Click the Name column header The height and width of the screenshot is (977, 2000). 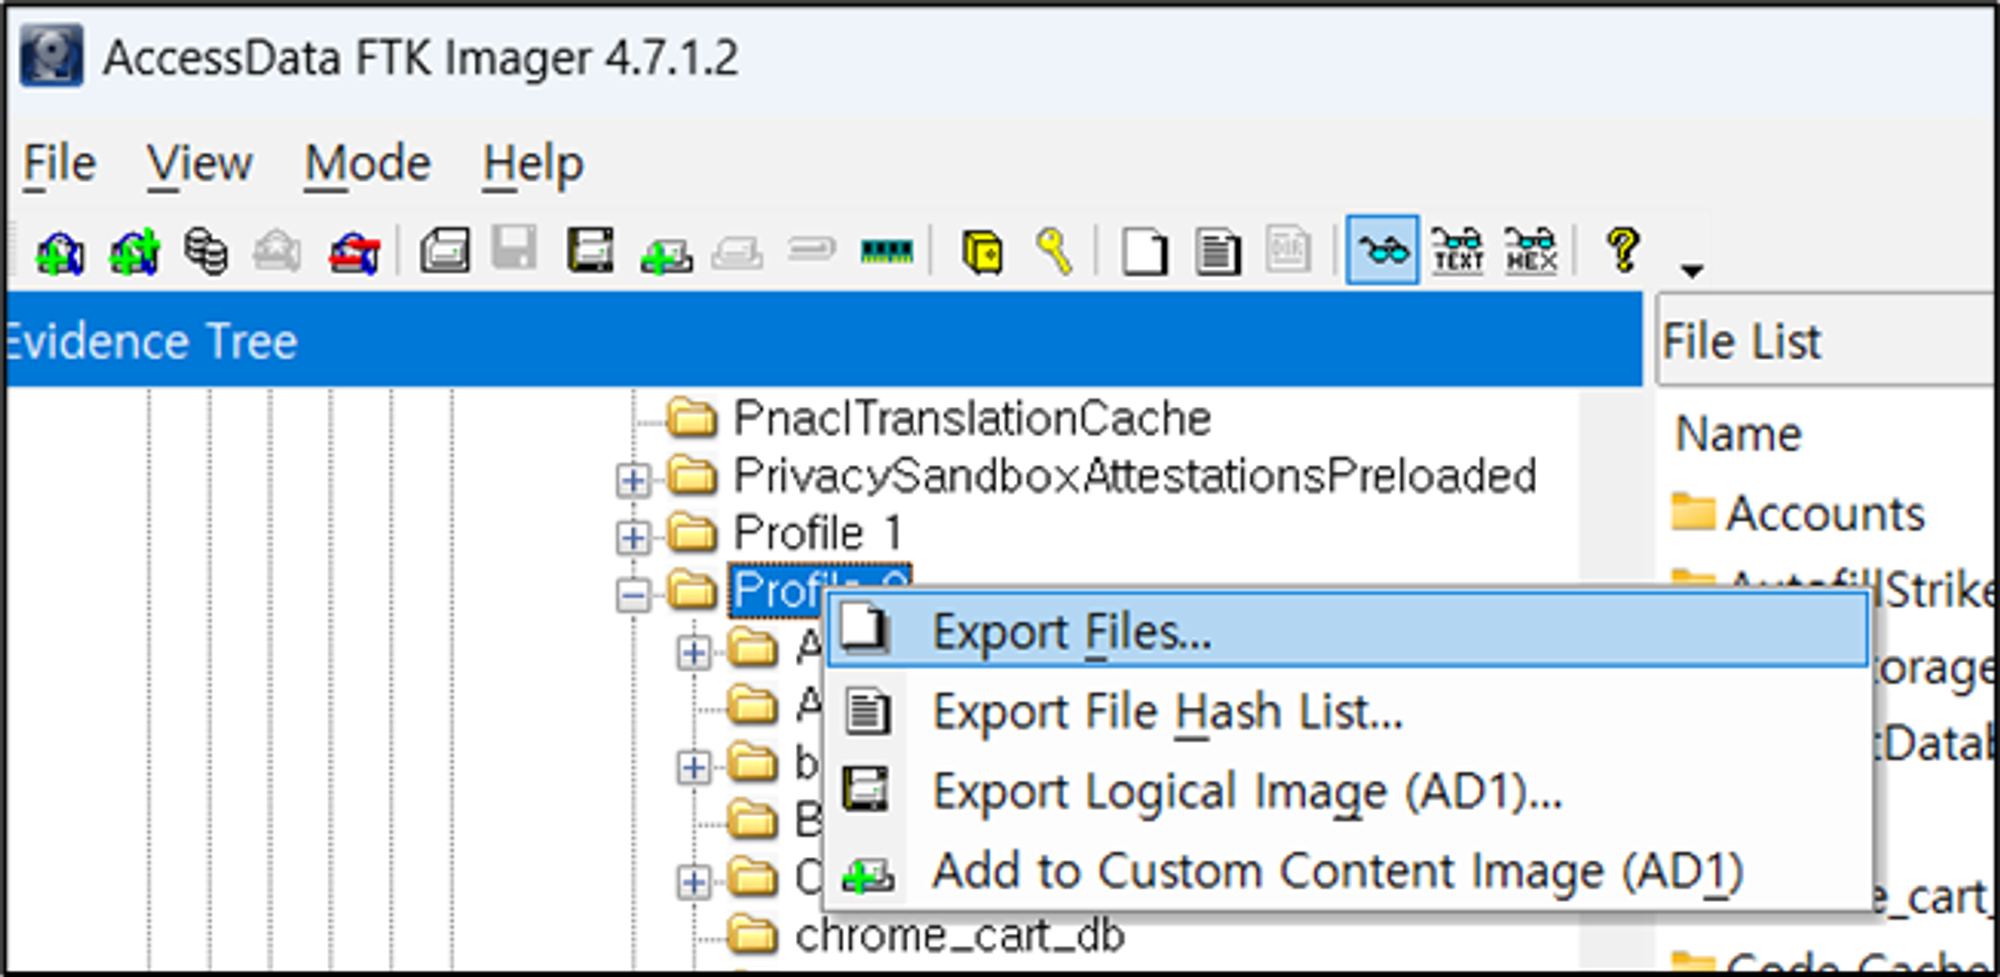pyautogui.click(x=1738, y=434)
